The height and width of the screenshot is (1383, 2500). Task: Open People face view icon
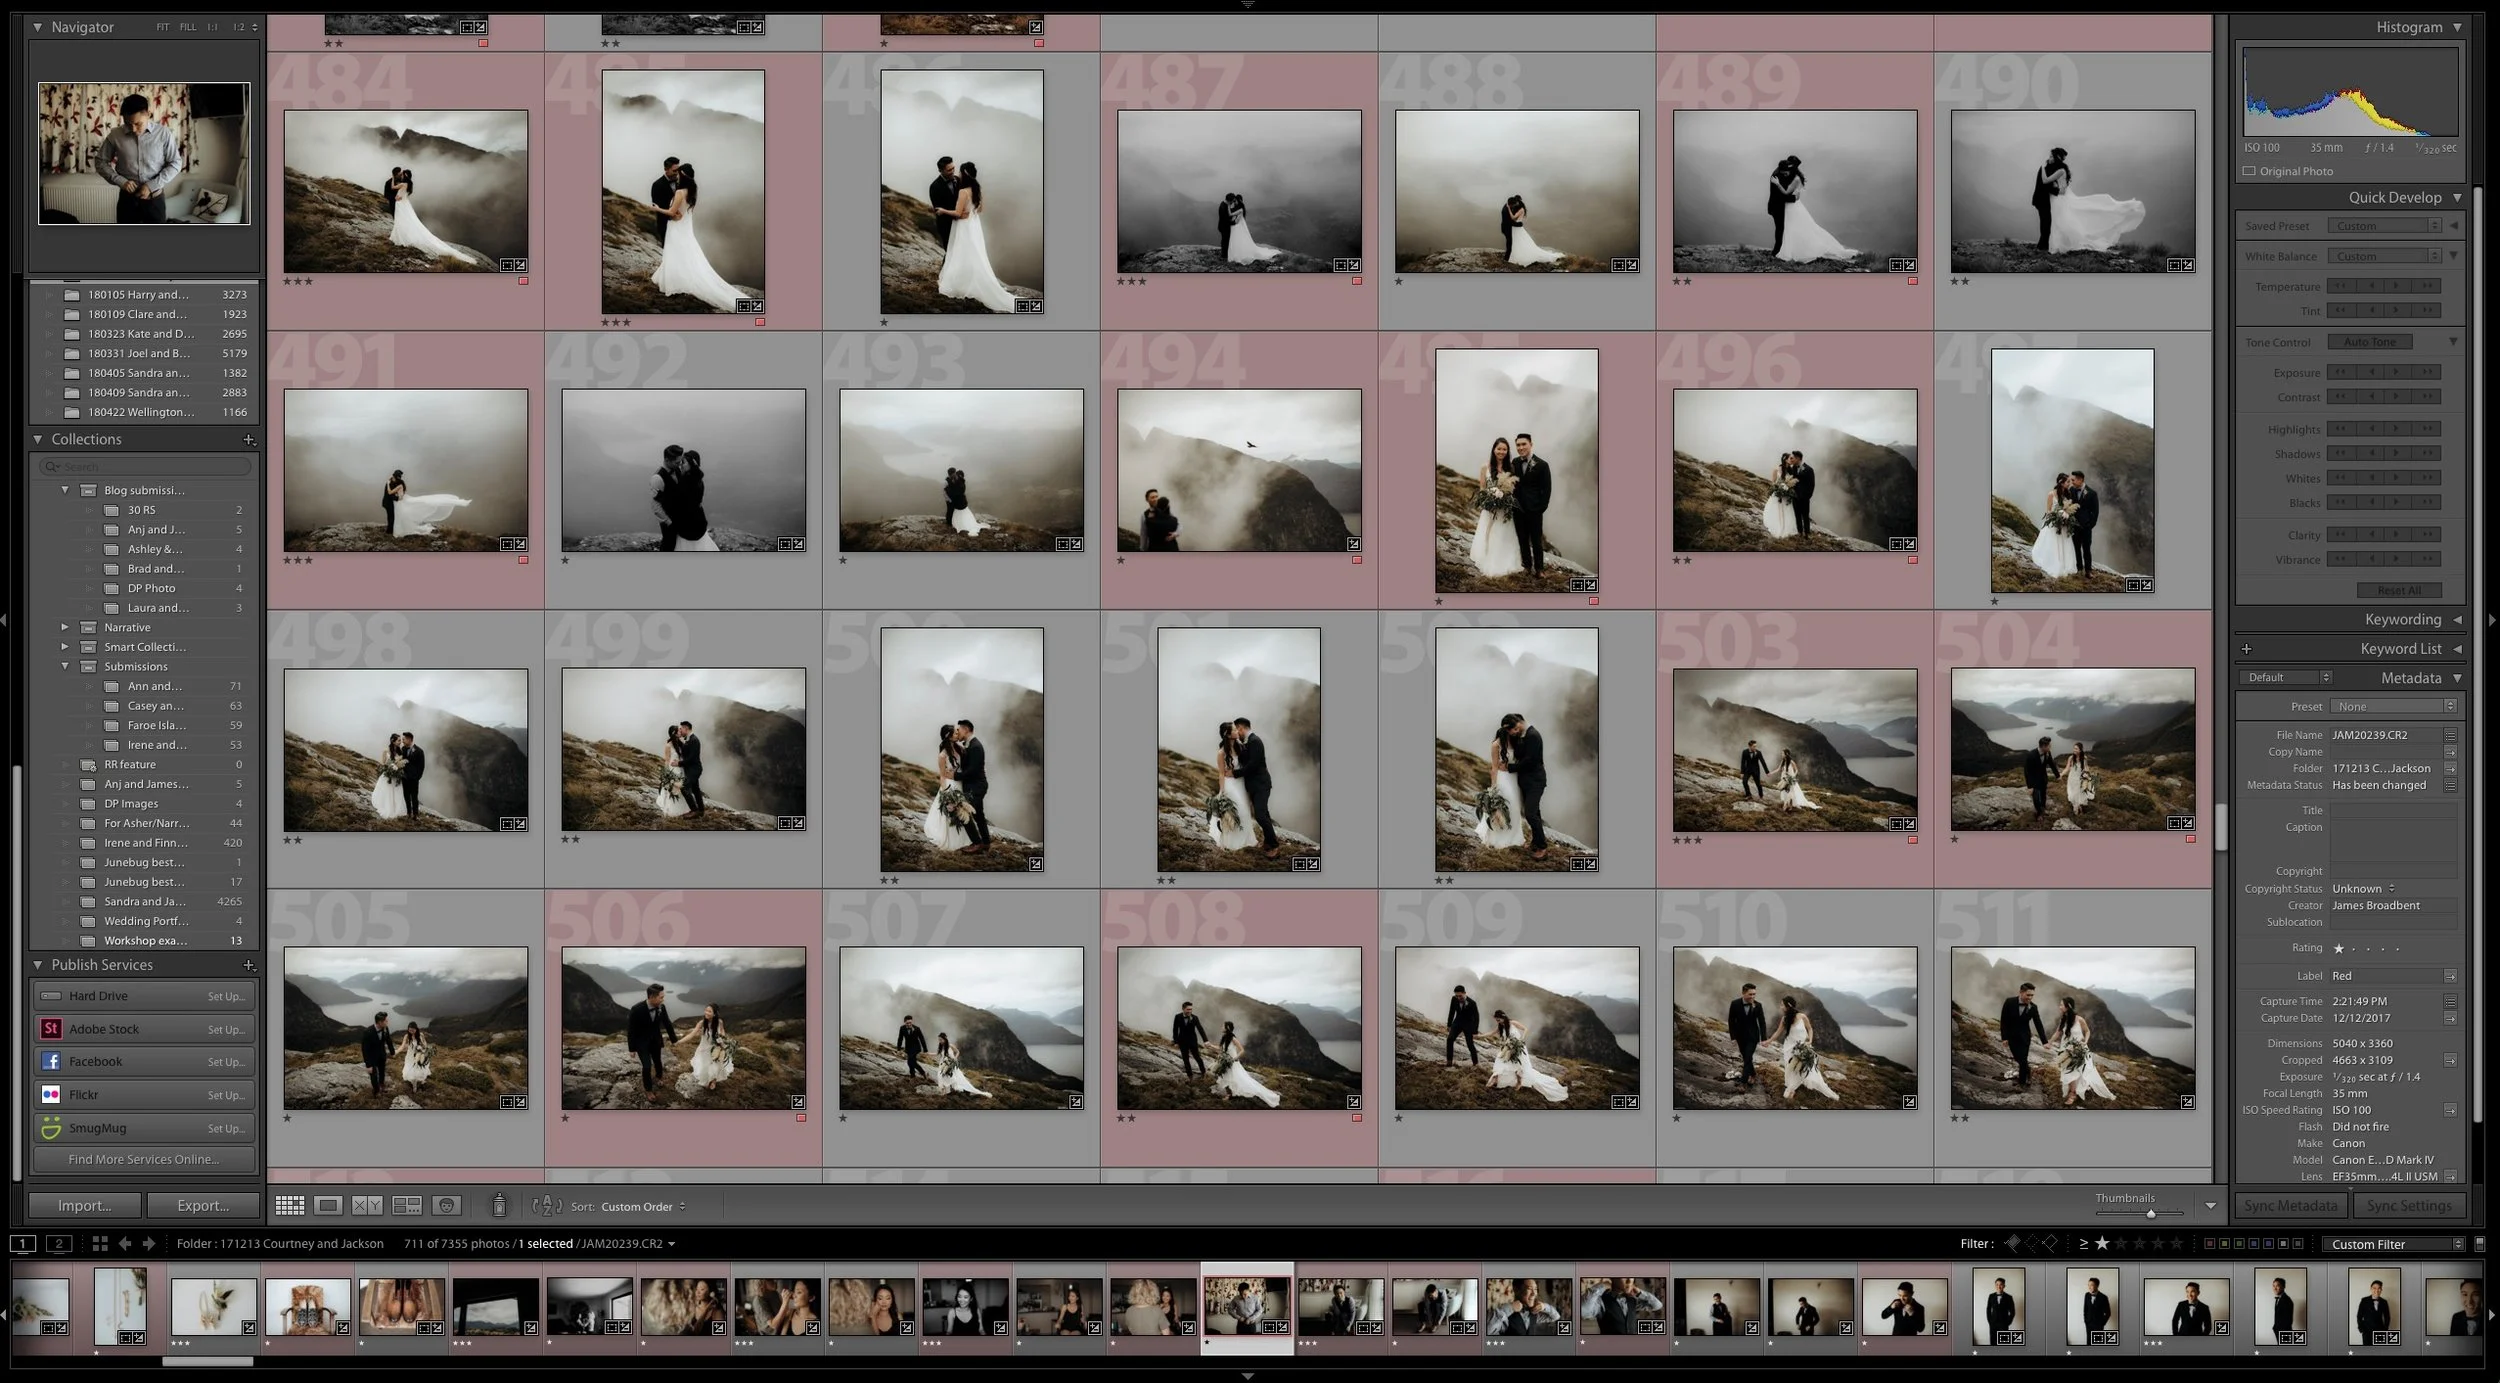tap(447, 1206)
